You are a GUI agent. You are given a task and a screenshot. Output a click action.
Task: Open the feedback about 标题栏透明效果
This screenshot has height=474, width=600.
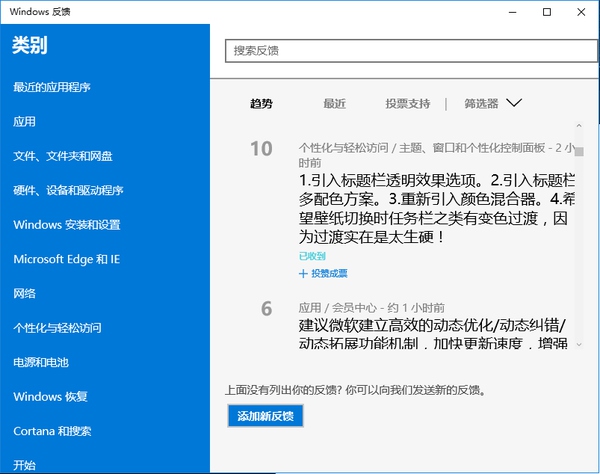(x=437, y=209)
